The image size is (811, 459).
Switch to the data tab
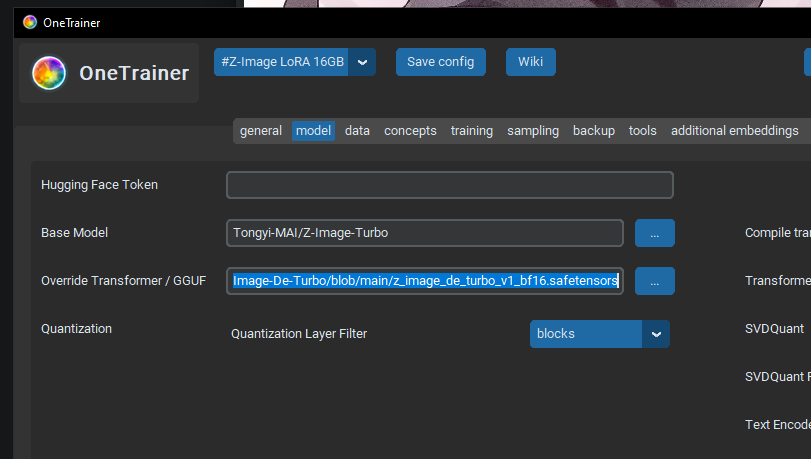[357, 131]
